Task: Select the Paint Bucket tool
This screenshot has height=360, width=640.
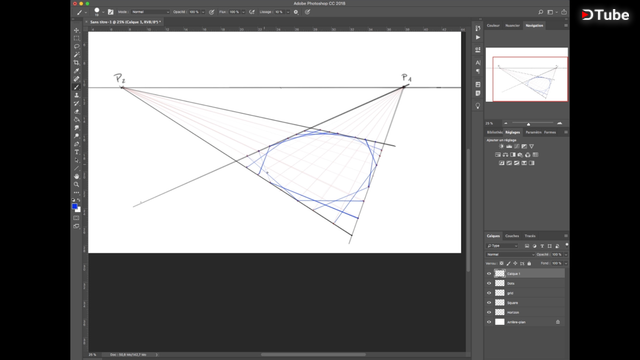Action: (x=76, y=120)
